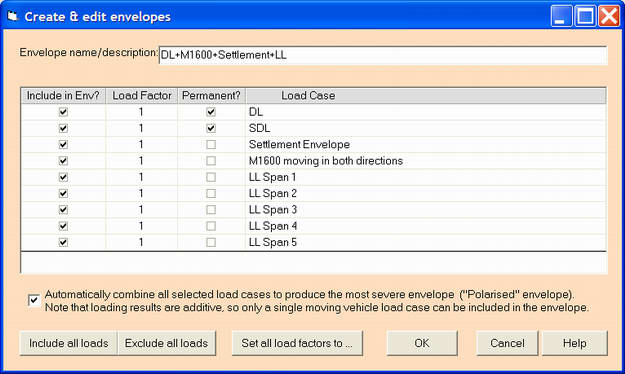Select the Load Factor cell for LL Span 2

click(142, 194)
